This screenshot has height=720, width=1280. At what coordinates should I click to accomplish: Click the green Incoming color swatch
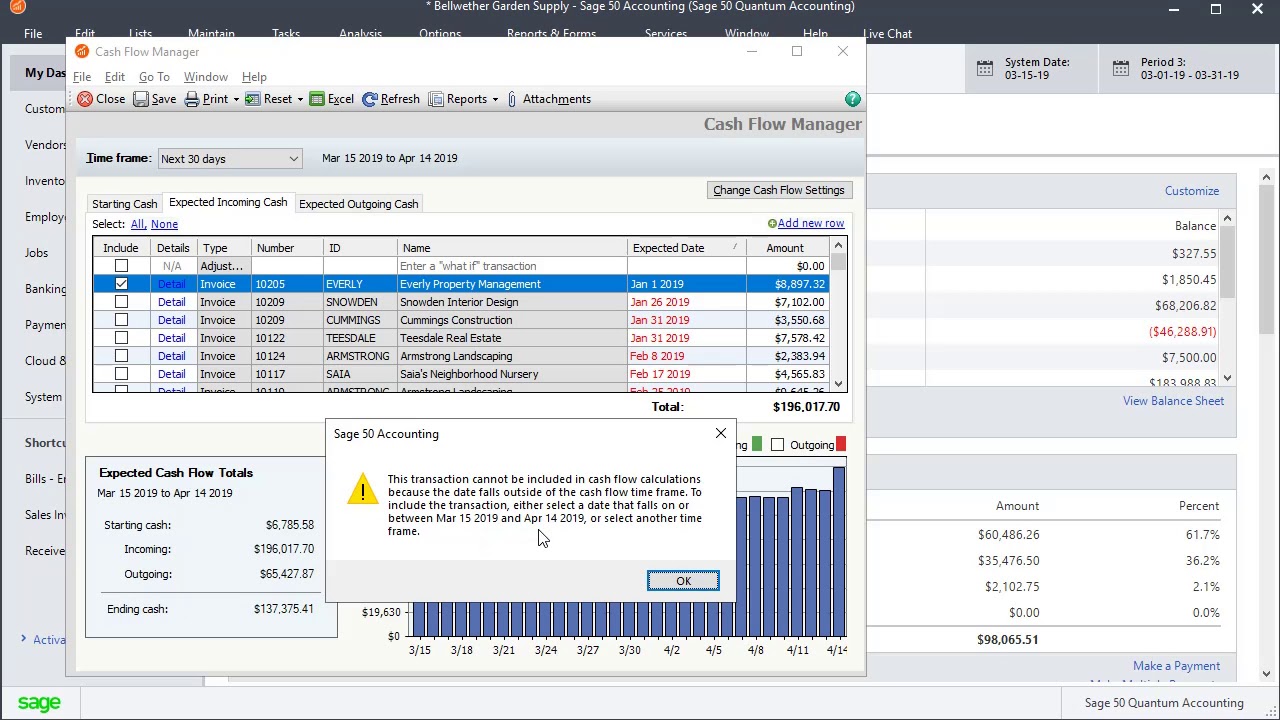pyautogui.click(x=757, y=445)
